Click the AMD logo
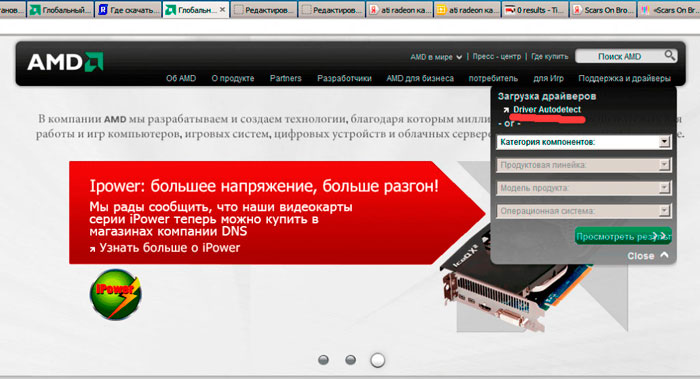 (65, 62)
